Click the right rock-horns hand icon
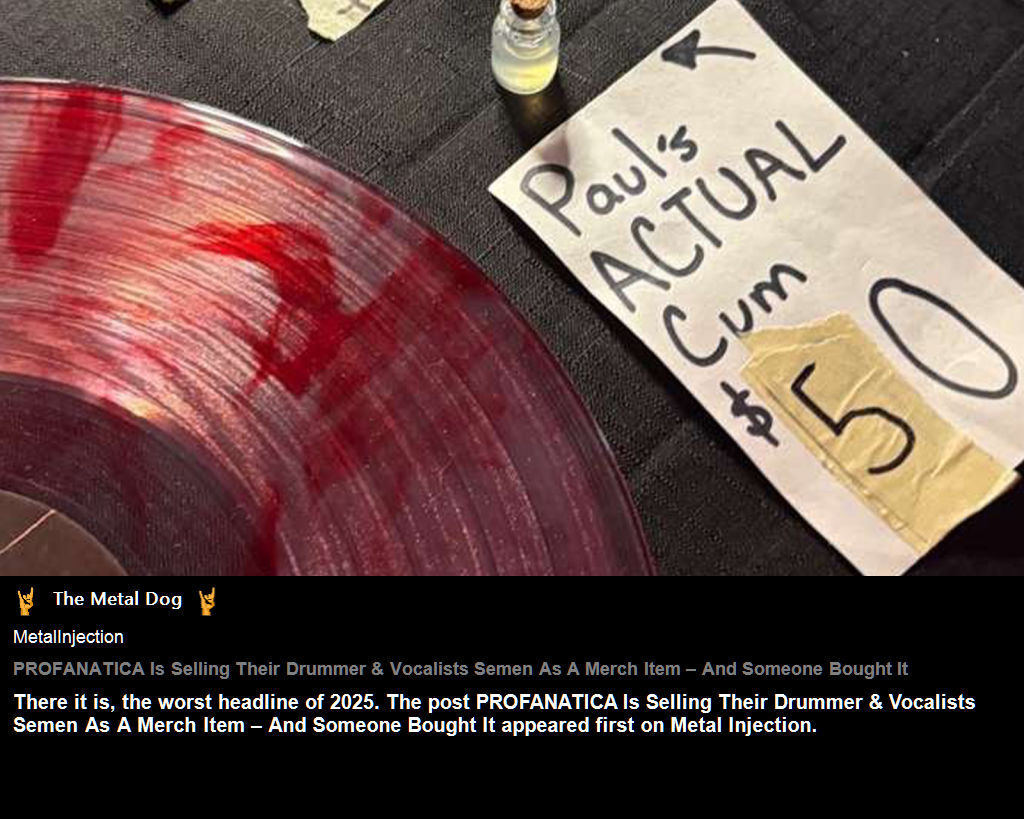1024x819 pixels. (x=207, y=601)
